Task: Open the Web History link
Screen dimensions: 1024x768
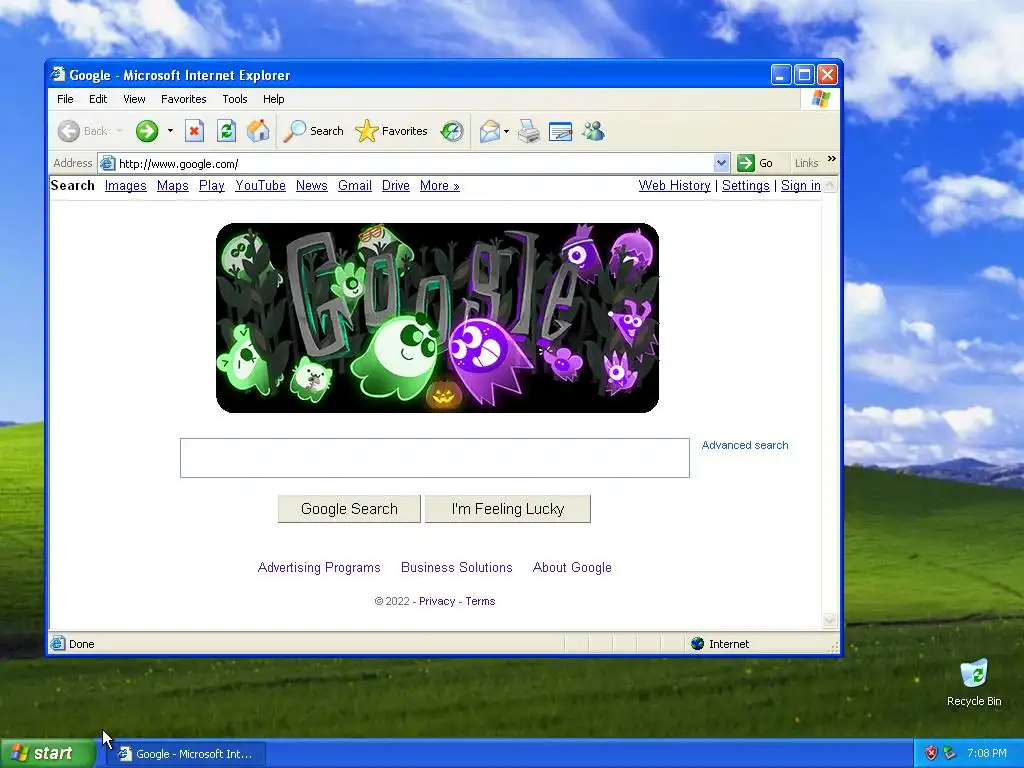Action: point(675,185)
